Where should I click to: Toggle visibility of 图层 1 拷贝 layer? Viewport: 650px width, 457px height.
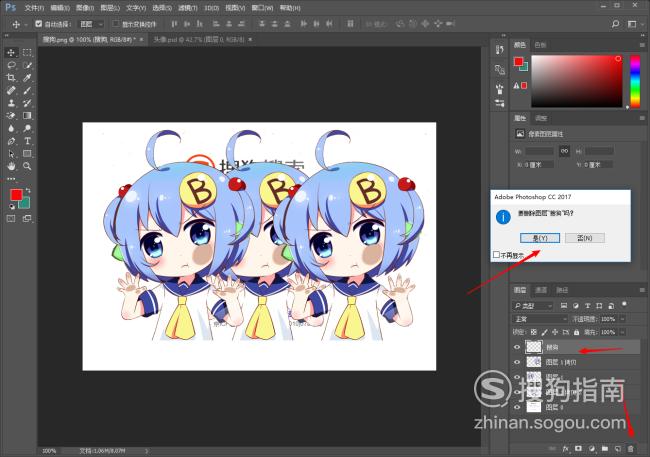point(517,362)
